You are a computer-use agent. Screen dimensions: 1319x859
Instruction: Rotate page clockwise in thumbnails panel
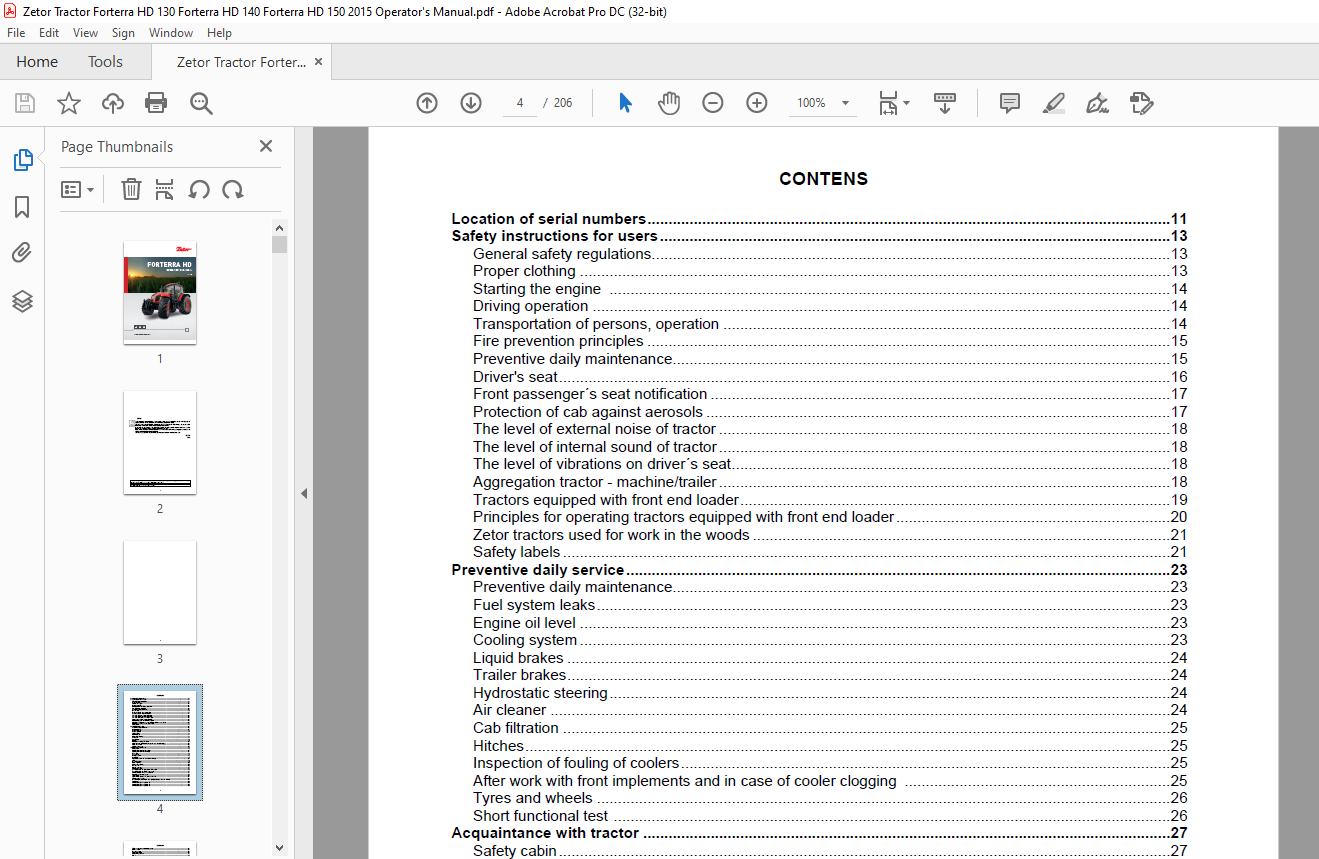[233, 189]
